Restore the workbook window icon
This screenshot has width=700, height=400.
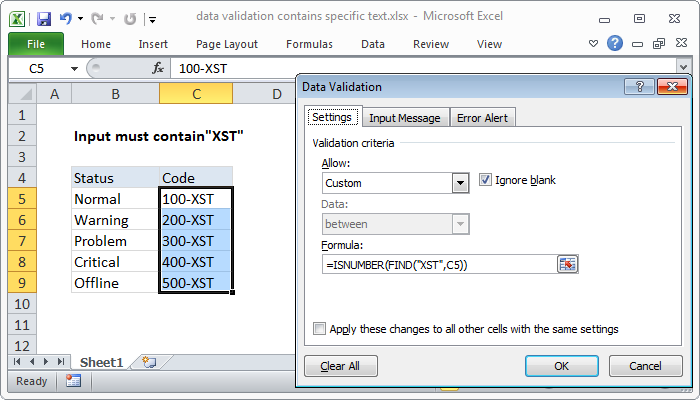click(658, 44)
